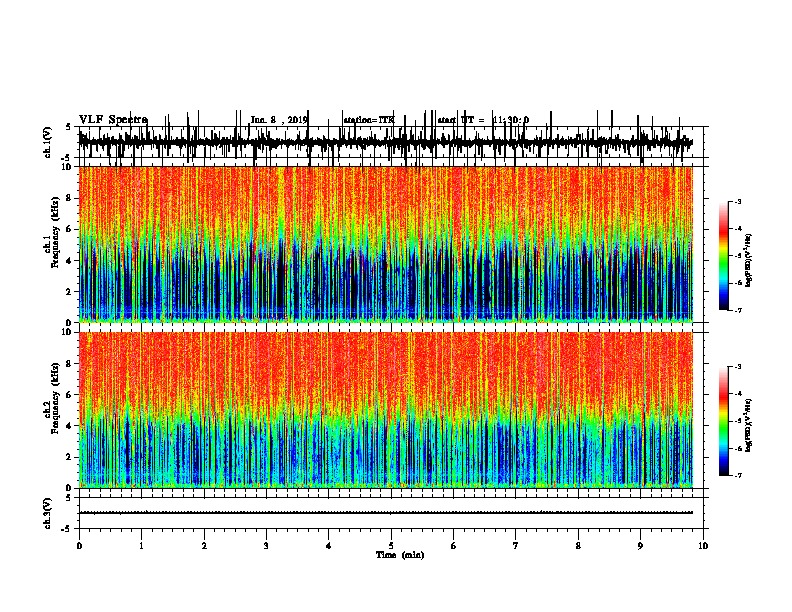Click the ch.3(V) axis label
Viewport: 792px width, 612px height.
click(48, 513)
